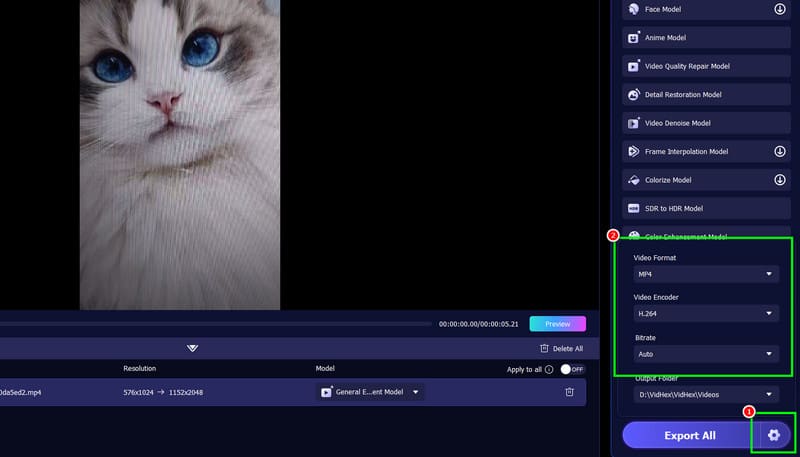Change the Output Folder path dropdown
800x457 pixels.
tap(705, 395)
